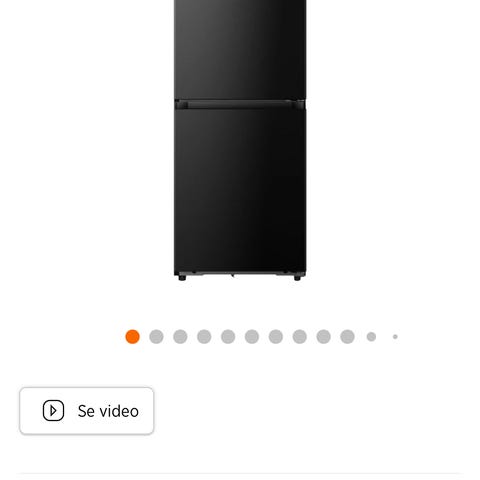The width and height of the screenshot is (480, 480).
Task: Open the black refrigerator product image
Action: point(240,140)
